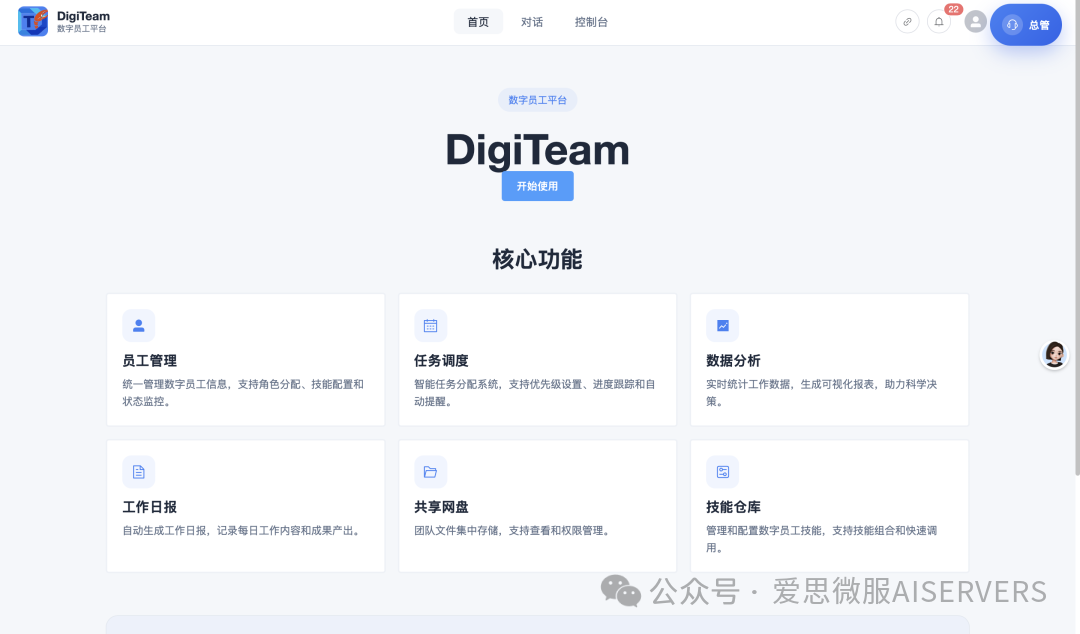1080x634 pixels.
Task: Select the 共享网盘 card title
Action: [442, 507]
